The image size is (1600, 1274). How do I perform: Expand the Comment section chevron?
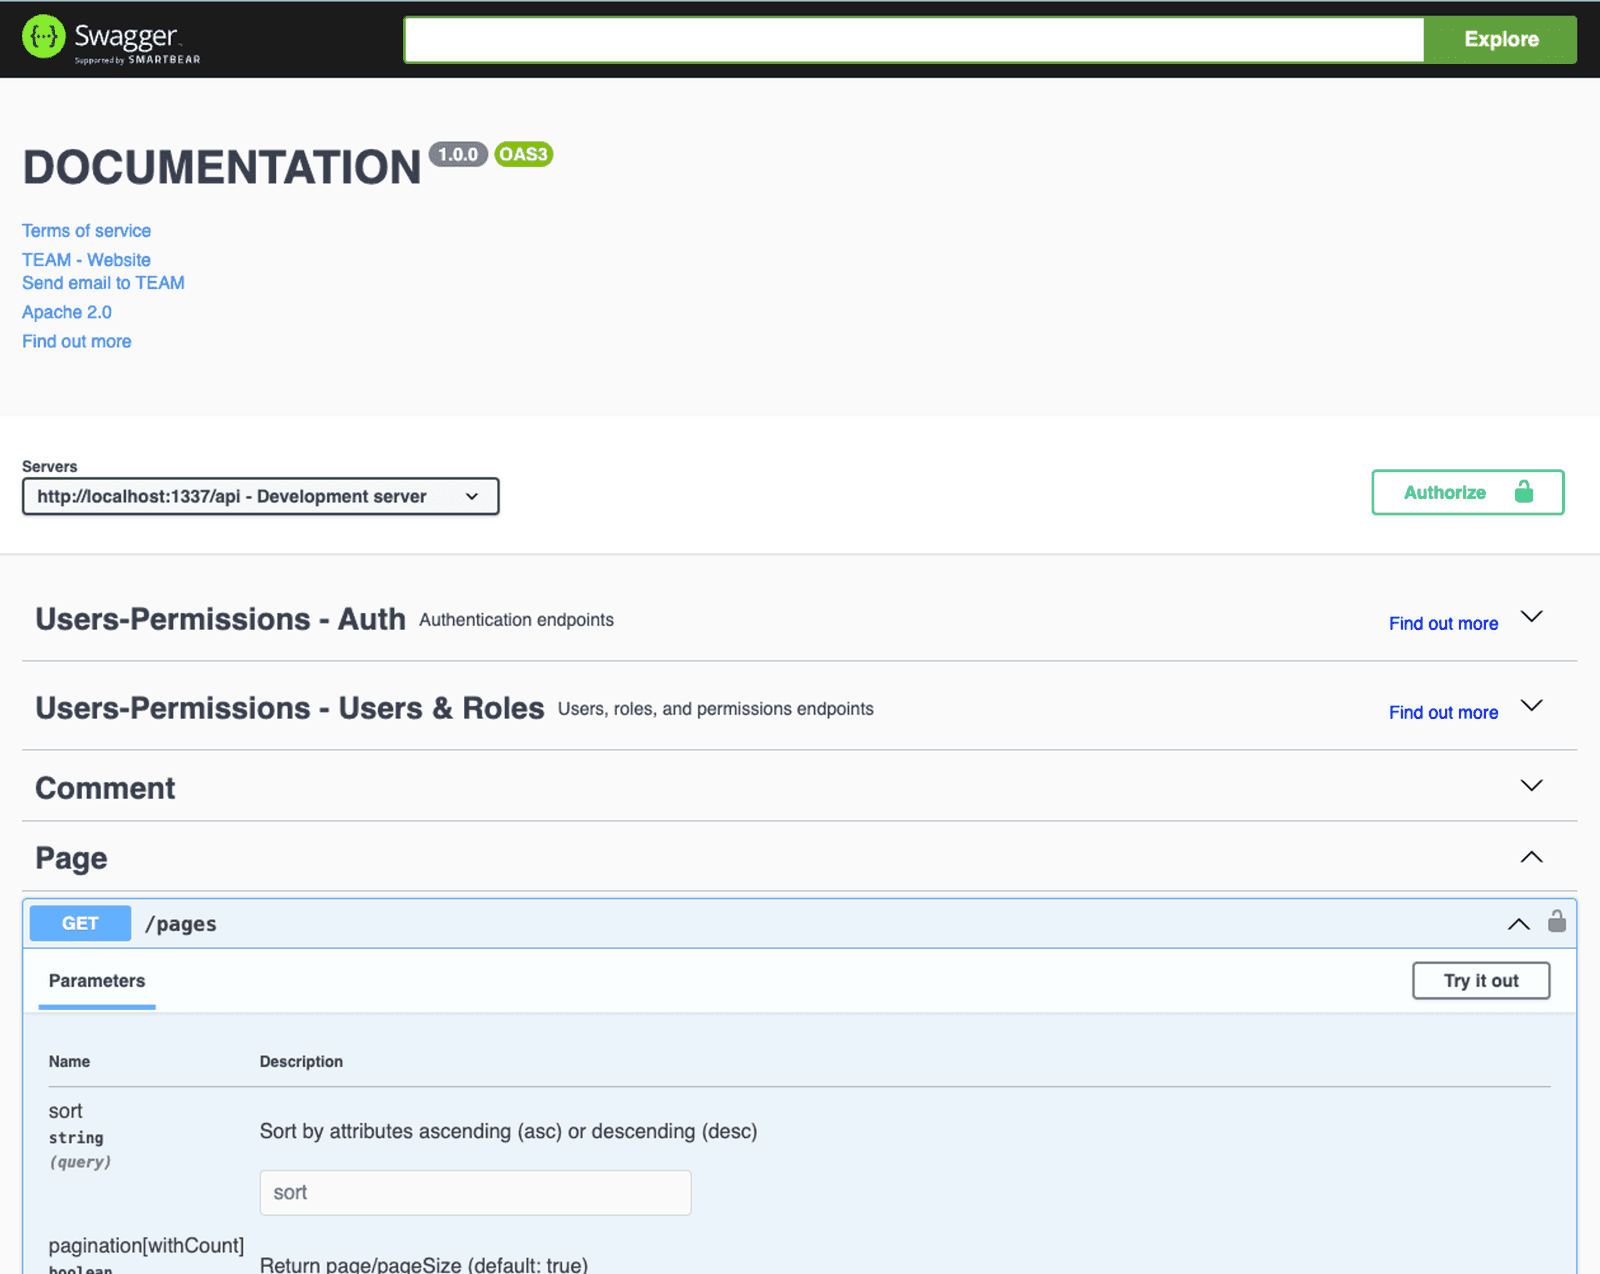pyautogui.click(x=1531, y=786)
